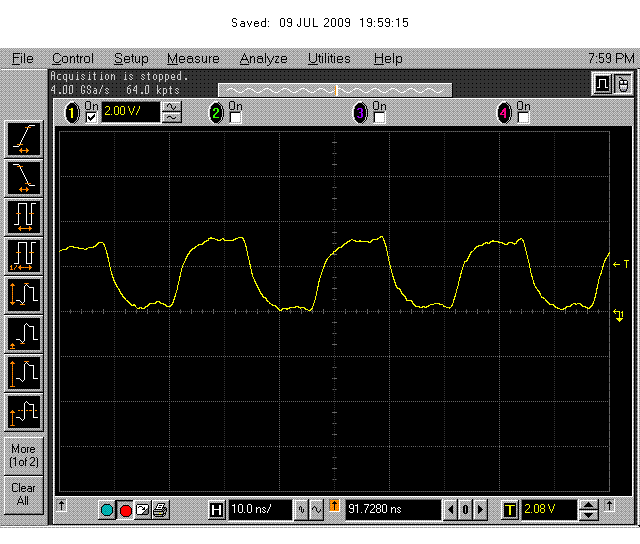The image size is (640, 544).
Task: Click the clear display icon beside Stop
Action: (142, 510)
